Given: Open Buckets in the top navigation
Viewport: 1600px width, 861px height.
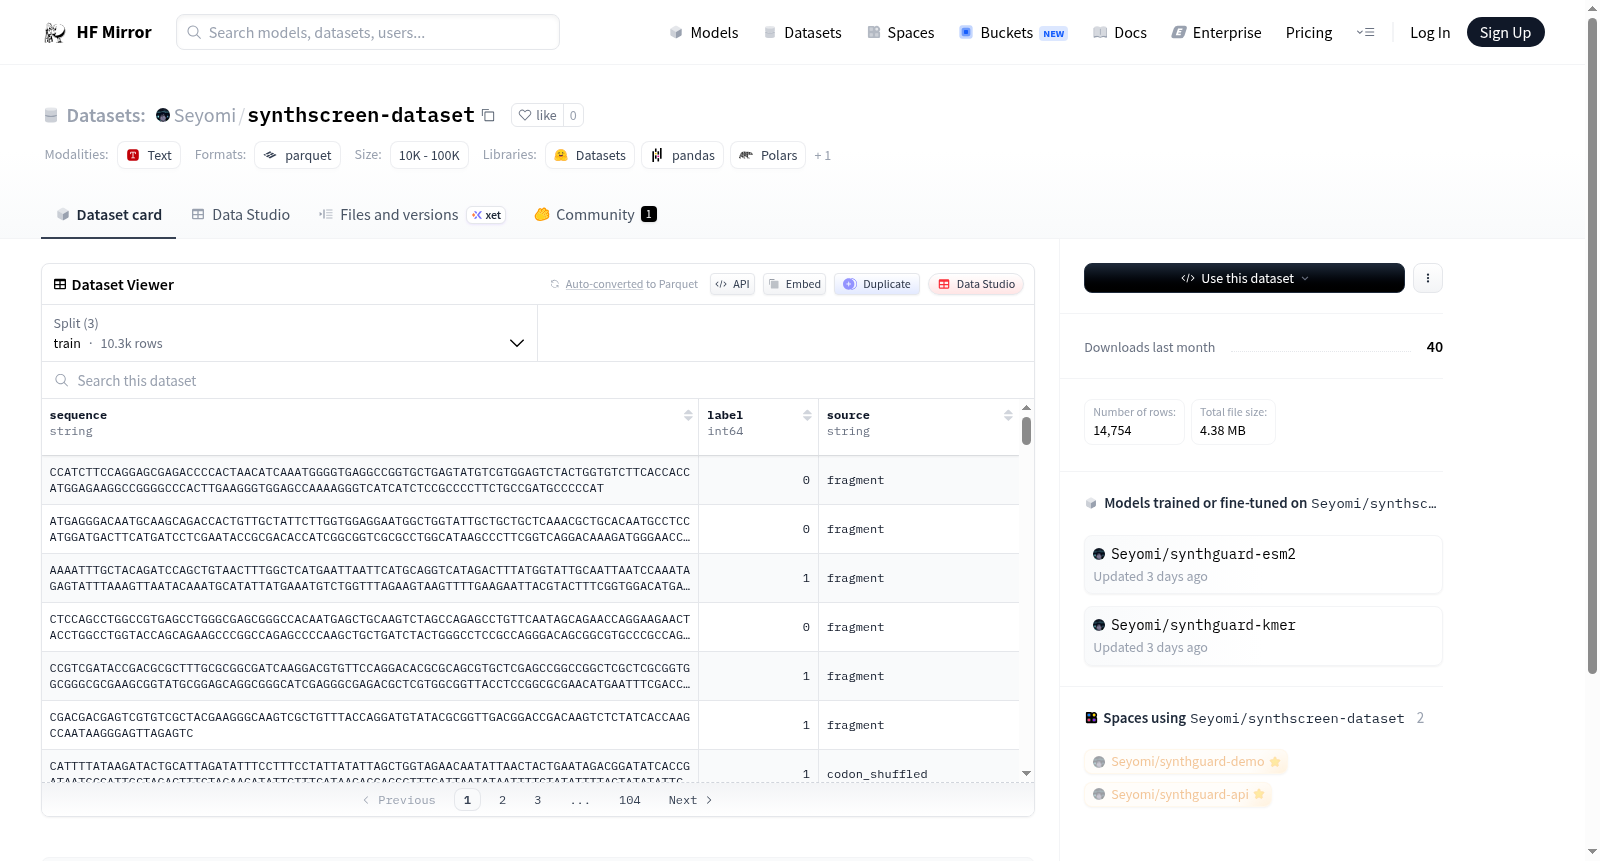Looking at the screenshot, I should (x=1013, y=32).
